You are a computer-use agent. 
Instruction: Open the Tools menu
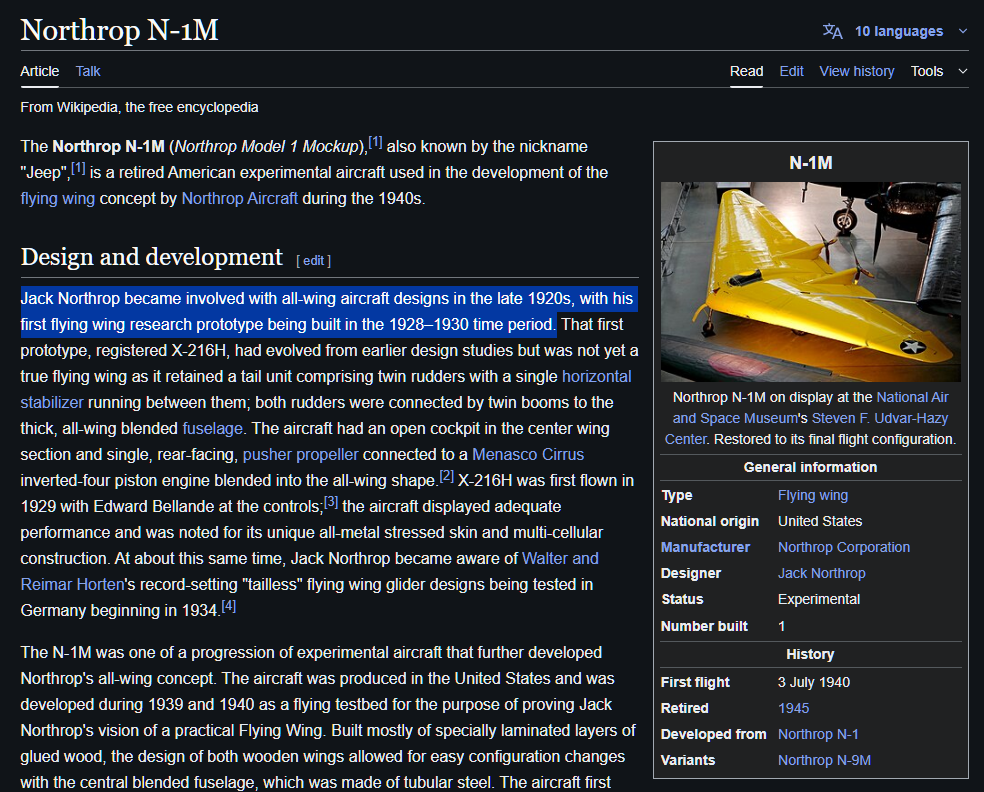pos(927,72)
